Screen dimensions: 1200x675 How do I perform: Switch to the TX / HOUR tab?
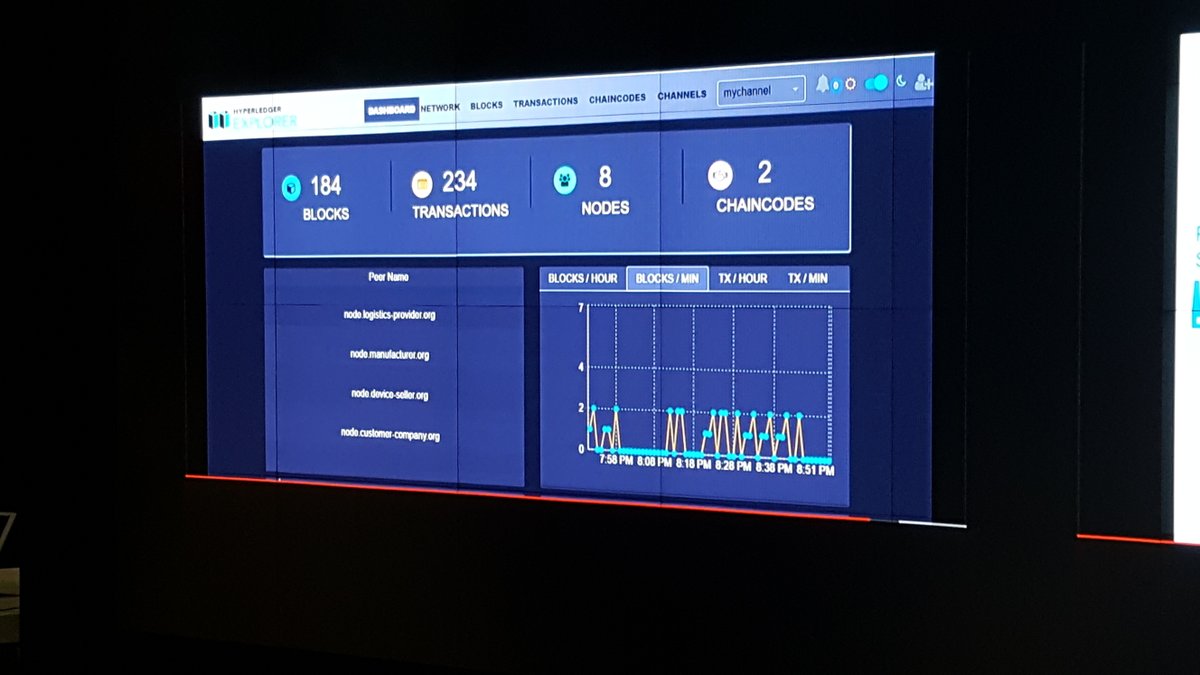click(743, 279)
